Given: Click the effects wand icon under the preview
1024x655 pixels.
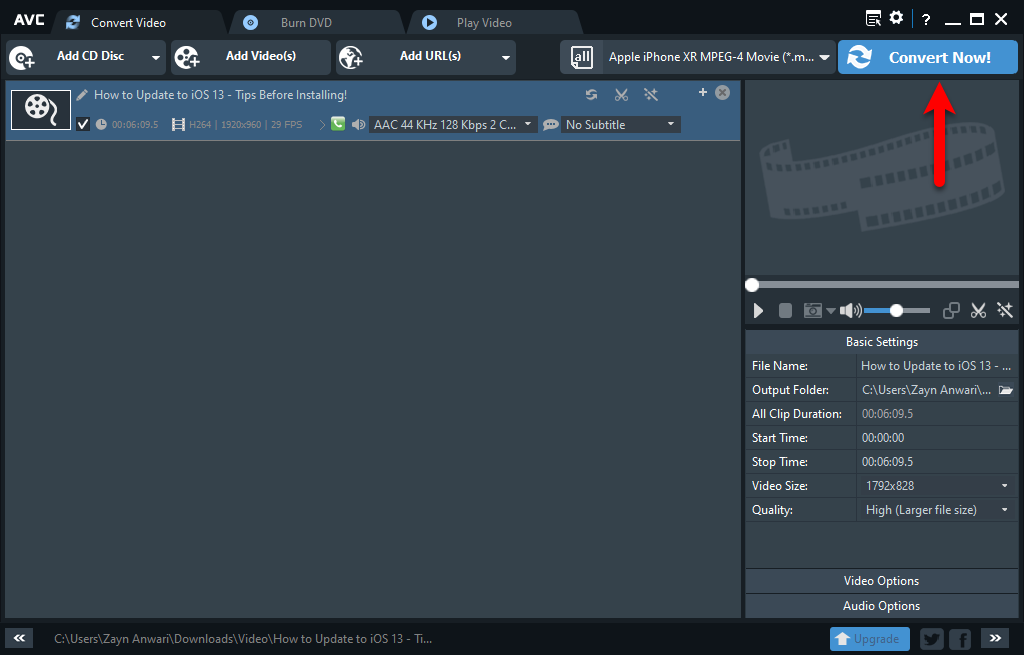Looking at the screenshot, I should coord(1004,310).
